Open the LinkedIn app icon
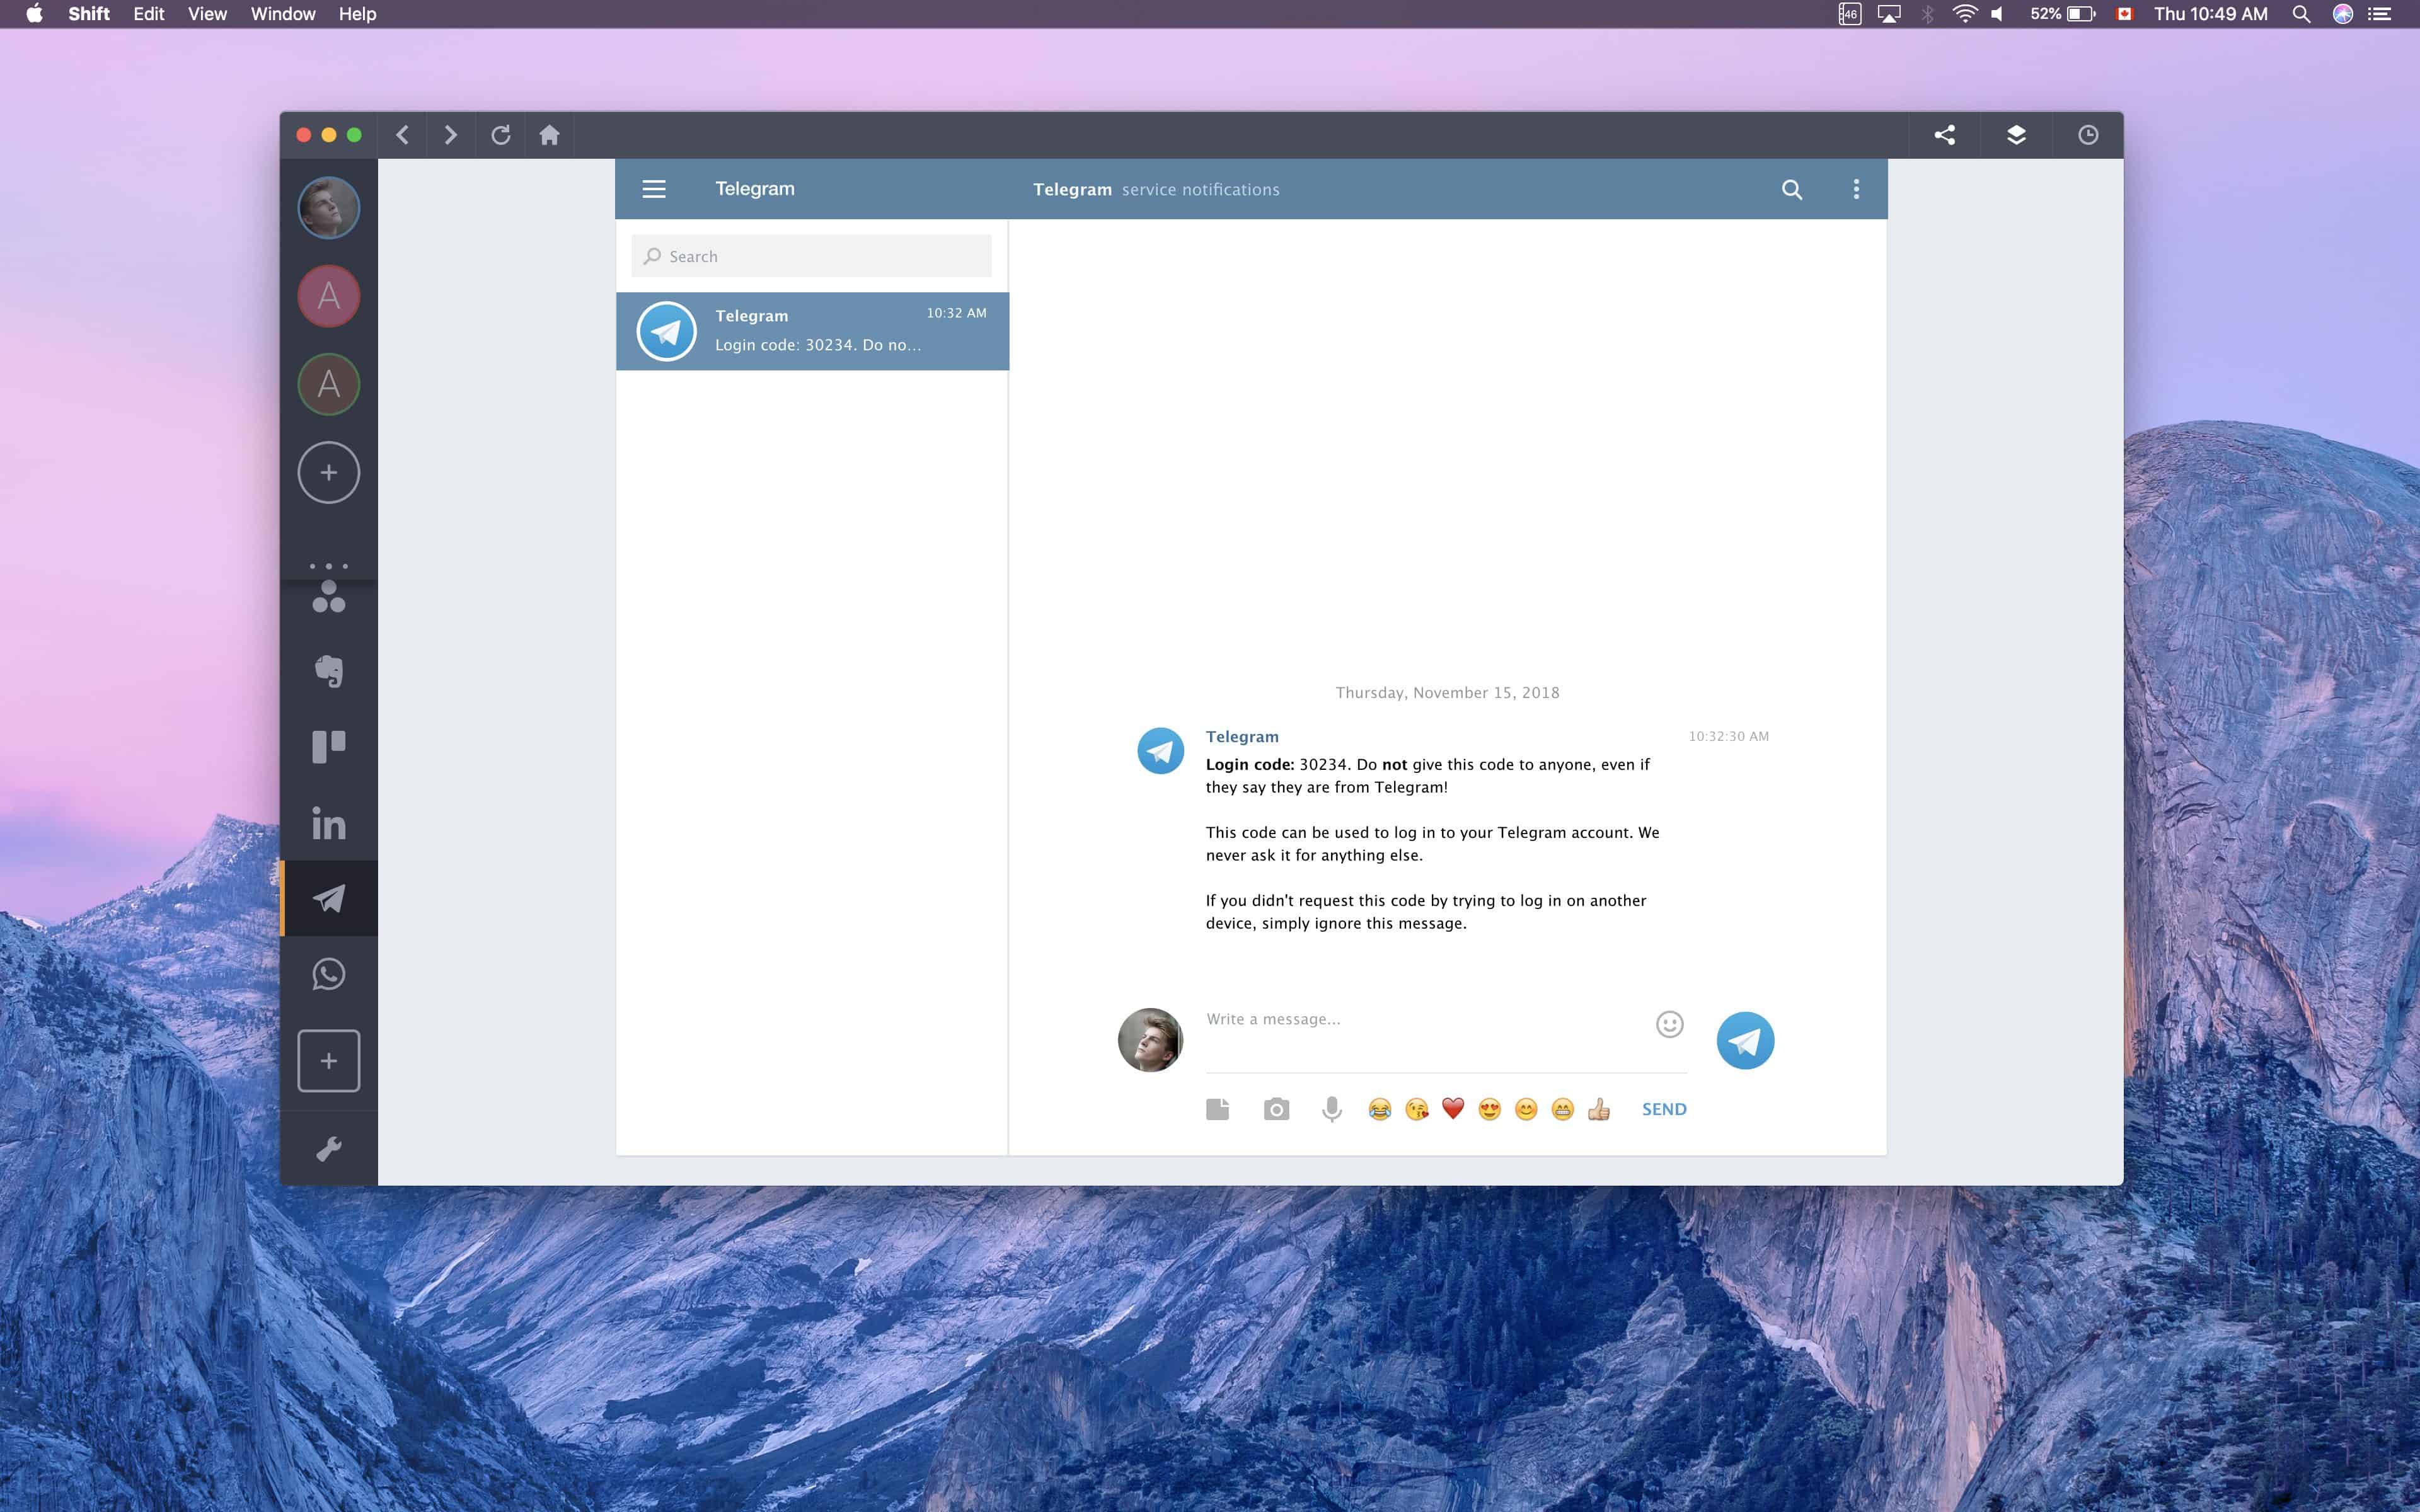 point(329,823)
